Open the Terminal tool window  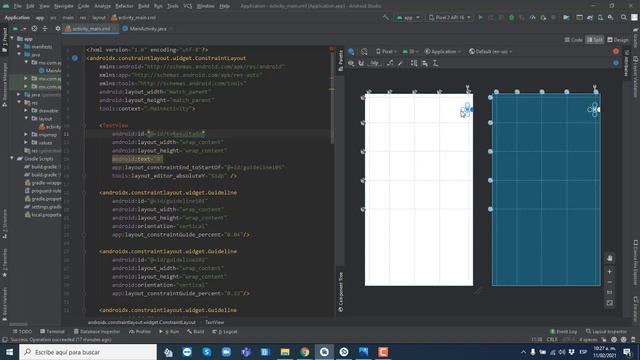coord(52,331)
